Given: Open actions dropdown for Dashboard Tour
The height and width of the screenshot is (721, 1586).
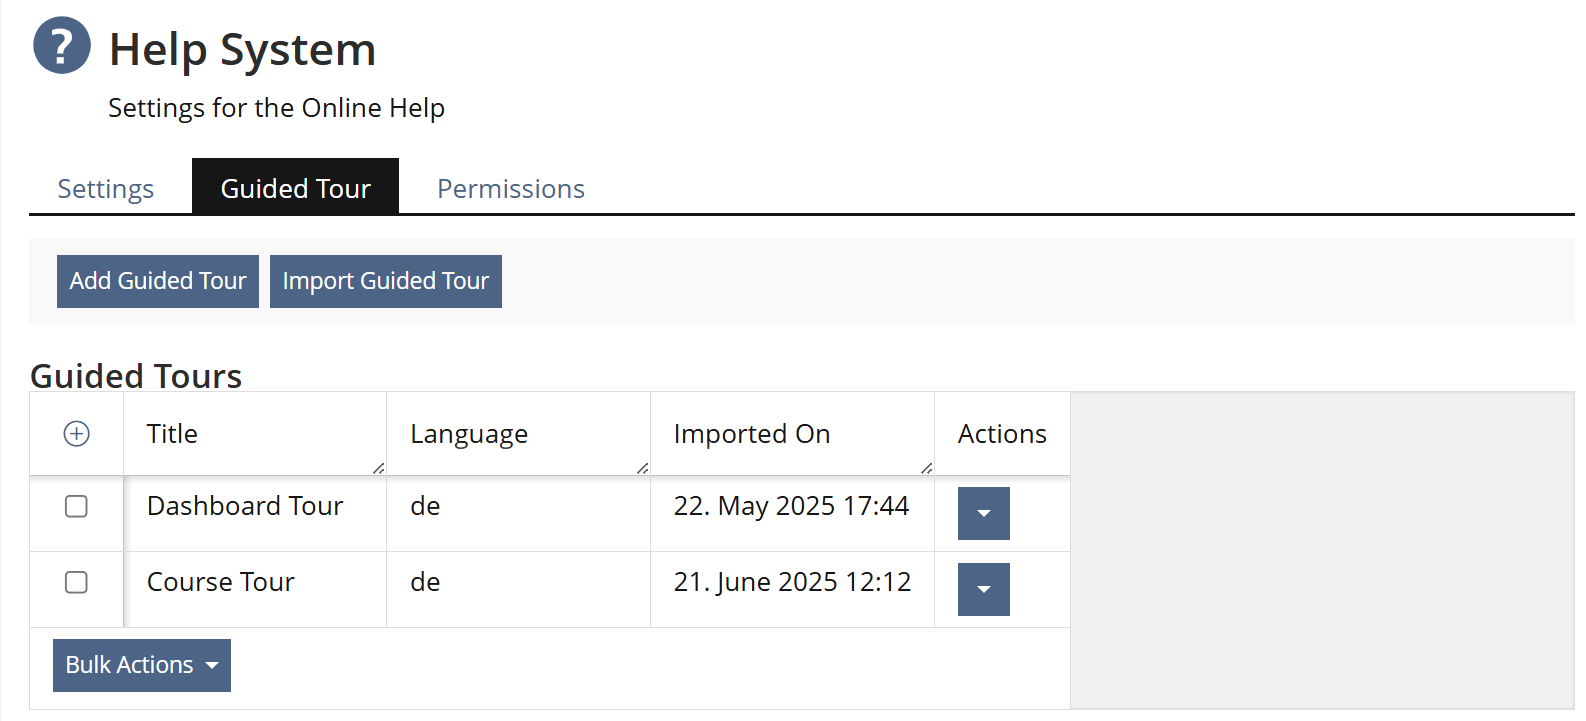Looking at the screenshot, I should coord(983,513).
